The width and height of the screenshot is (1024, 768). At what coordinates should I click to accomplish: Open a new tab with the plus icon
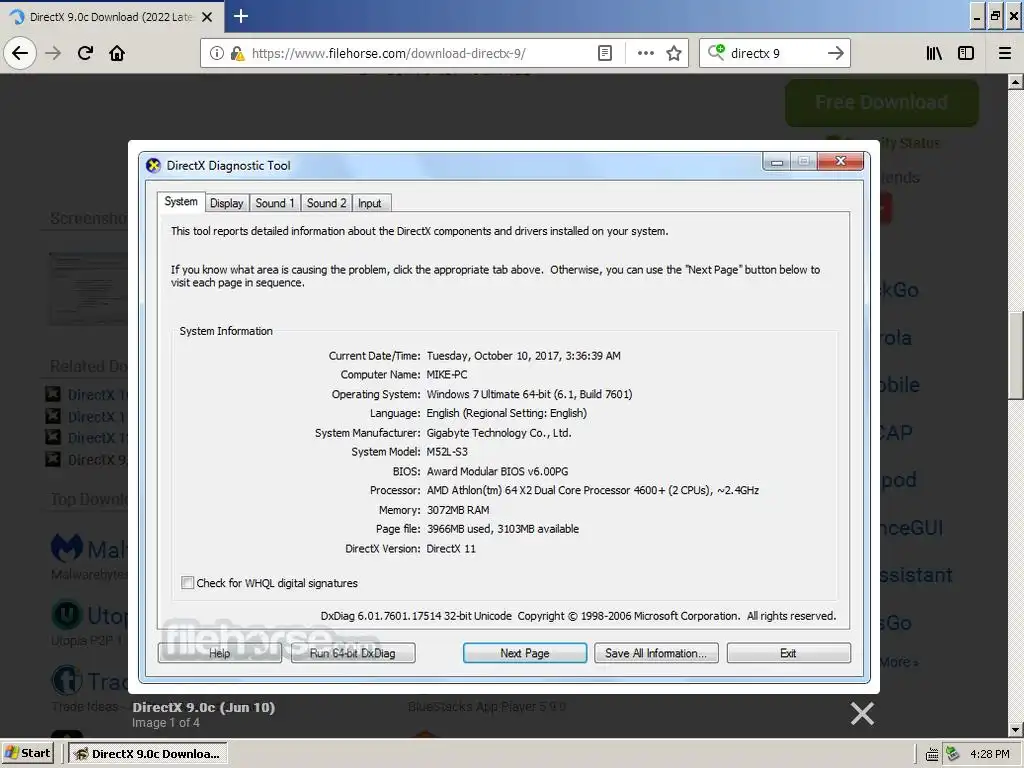(240, 16)
